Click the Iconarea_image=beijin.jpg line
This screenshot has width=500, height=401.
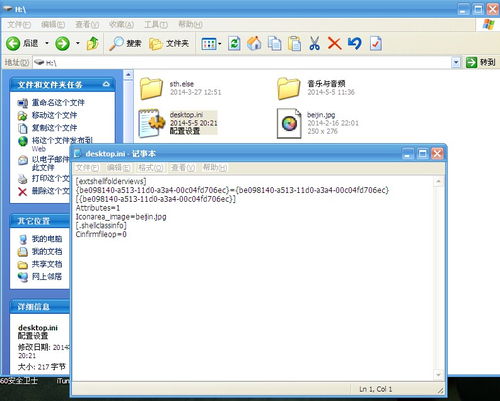(x=121, y=217)
